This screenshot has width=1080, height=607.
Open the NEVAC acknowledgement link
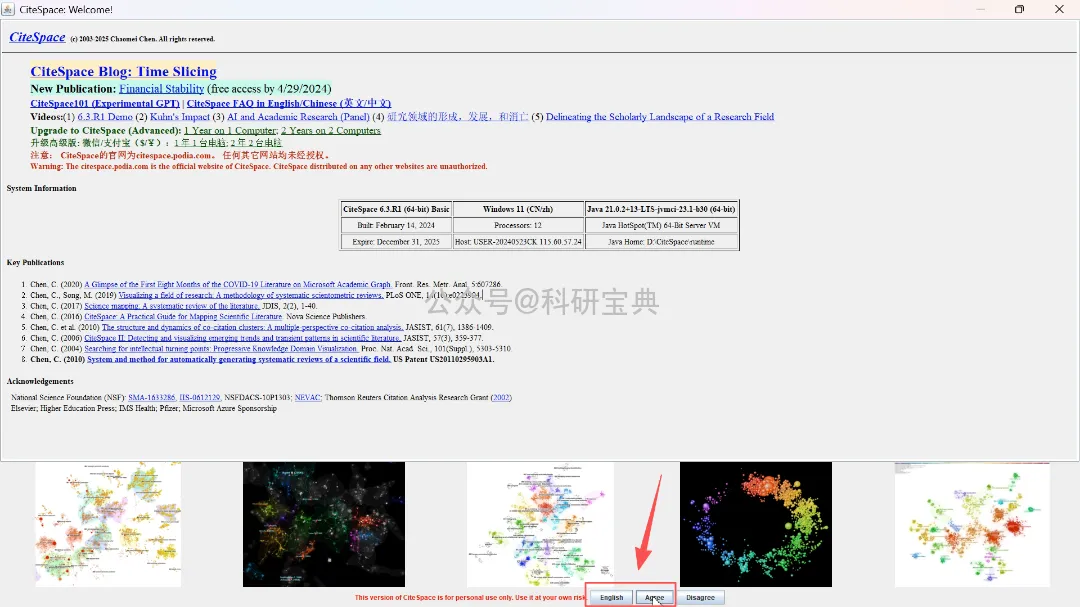pos(307,398)
